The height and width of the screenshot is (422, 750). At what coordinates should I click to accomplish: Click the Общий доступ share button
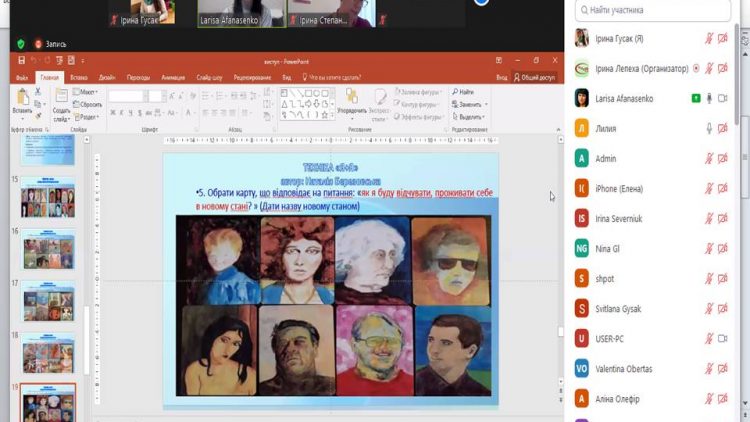534,77
